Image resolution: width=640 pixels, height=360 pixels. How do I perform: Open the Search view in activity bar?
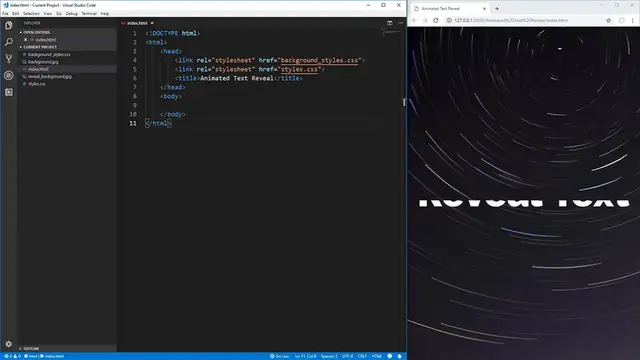pos(9,42)
